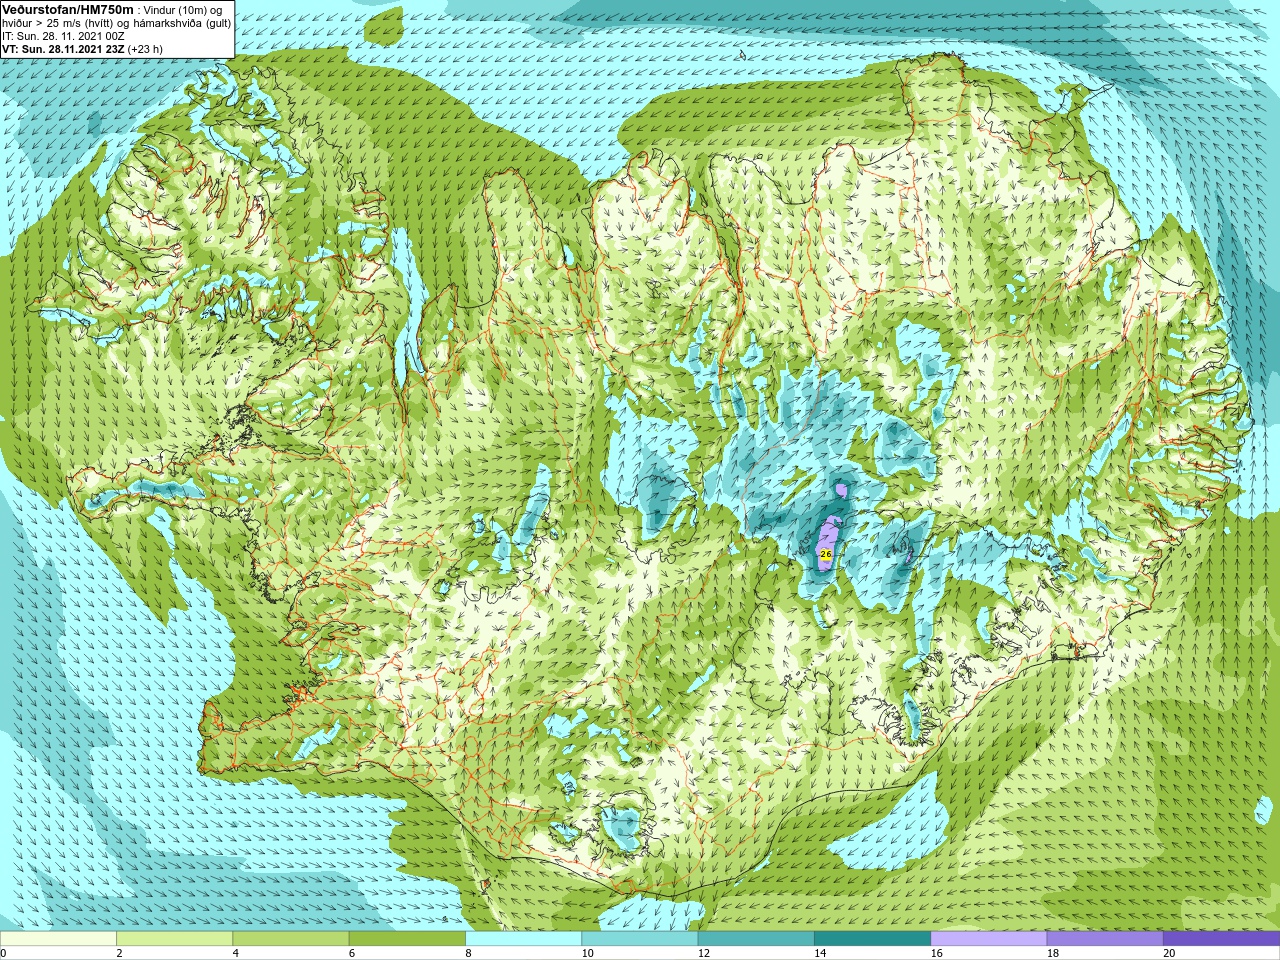Viewport: 1280px width, 960px height.
Task: Click the "hviður > 25 m/s (hvítt)" description line
Action: (116, 23)
